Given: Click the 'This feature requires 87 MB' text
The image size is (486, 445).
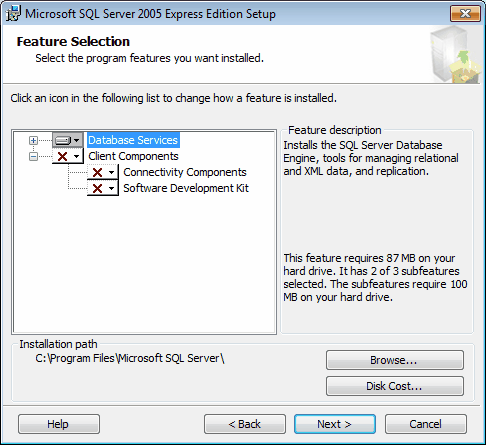Looking at the screenshot, I should (375, 277).
